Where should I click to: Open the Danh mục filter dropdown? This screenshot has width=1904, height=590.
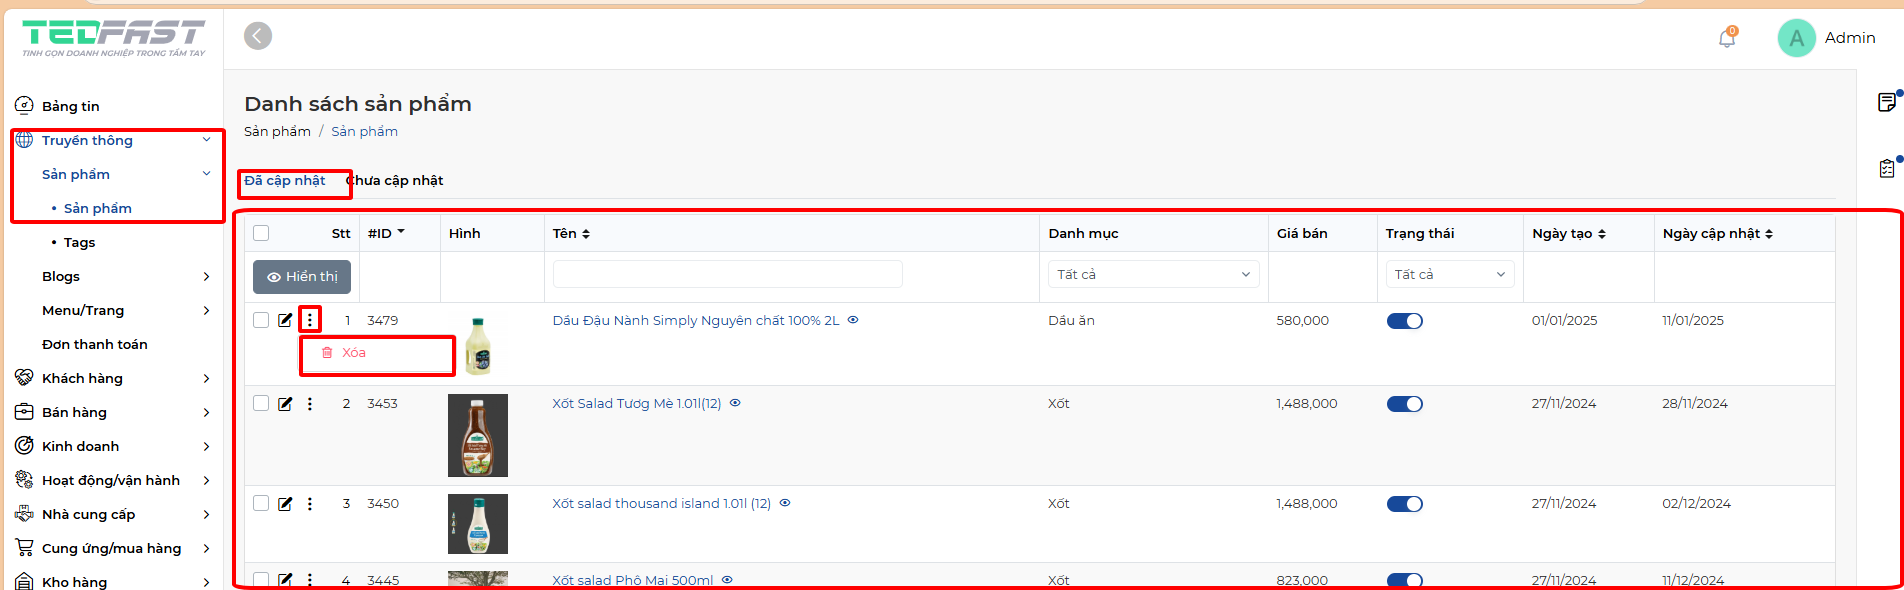pos(1153,274)
